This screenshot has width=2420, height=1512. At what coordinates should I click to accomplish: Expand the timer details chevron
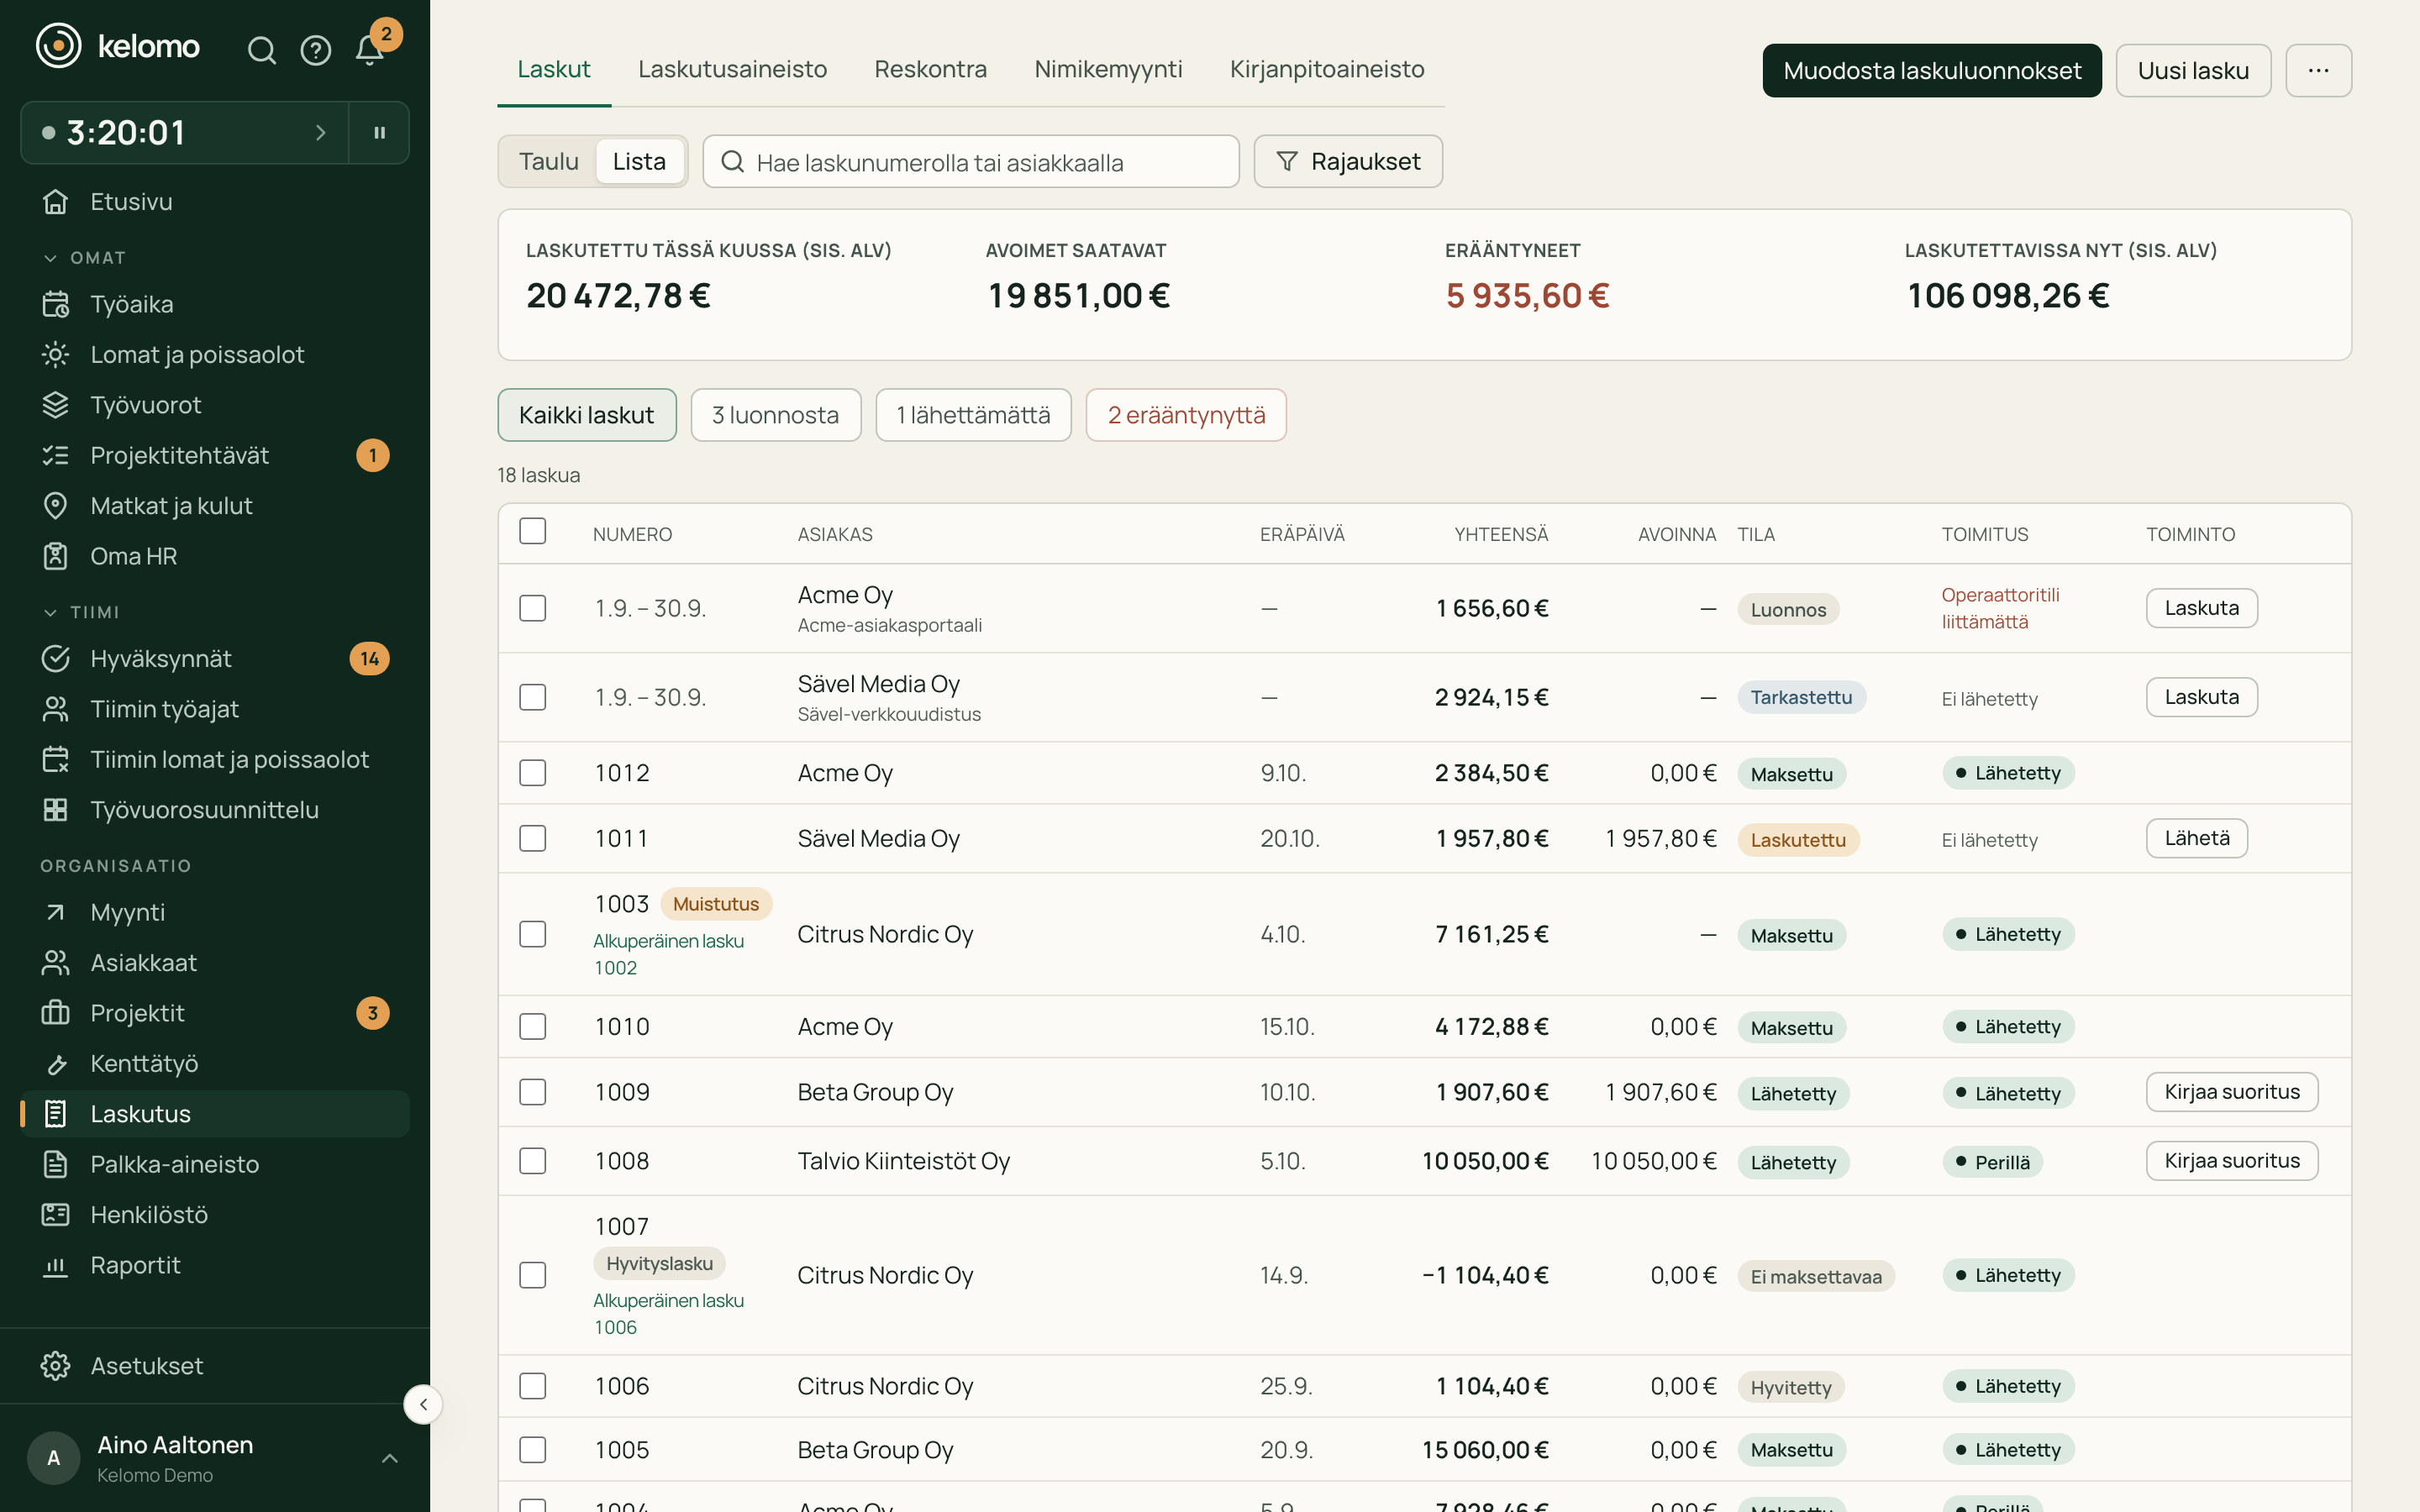(x=320, y=132)
